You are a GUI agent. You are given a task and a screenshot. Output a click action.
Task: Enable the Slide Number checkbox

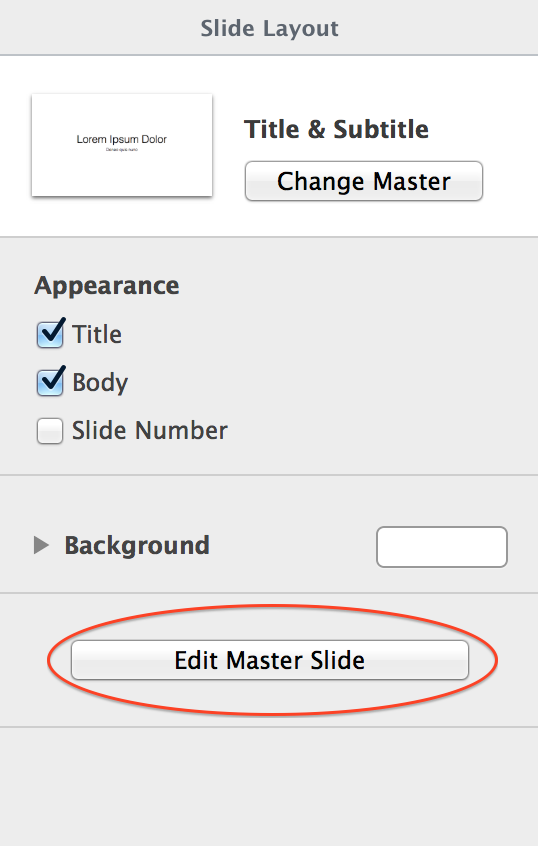[50, 431]
